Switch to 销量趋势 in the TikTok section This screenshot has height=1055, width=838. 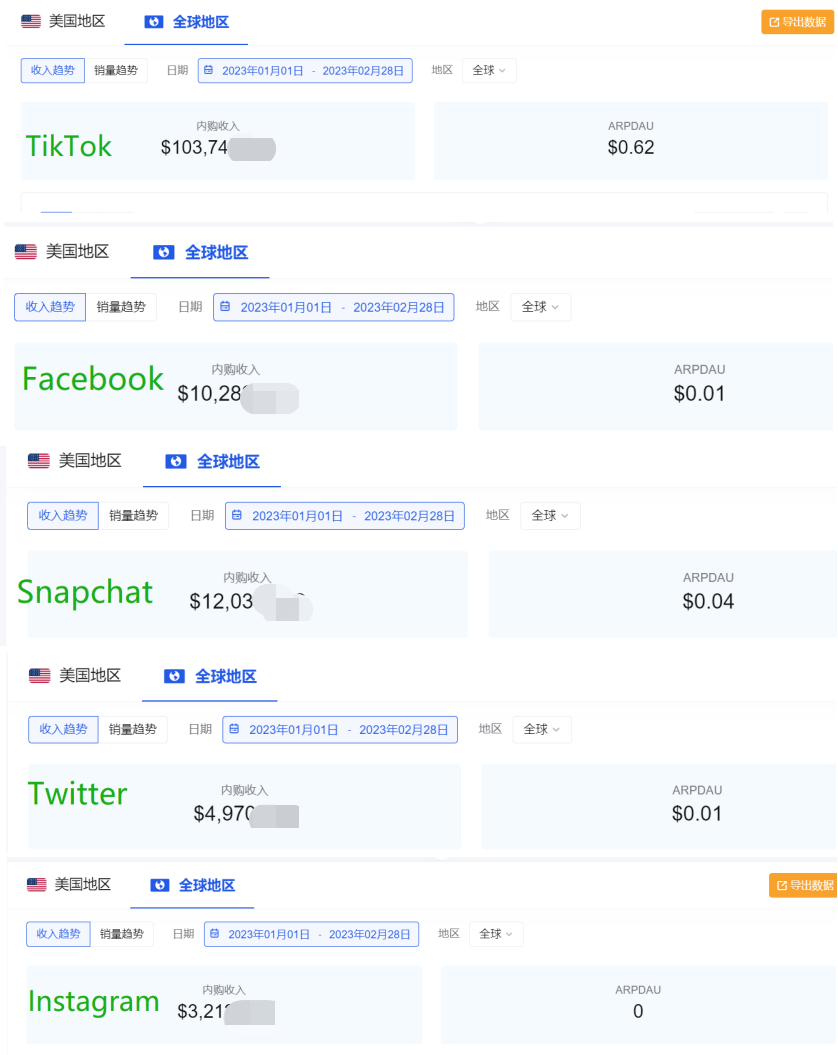point(116,70)
